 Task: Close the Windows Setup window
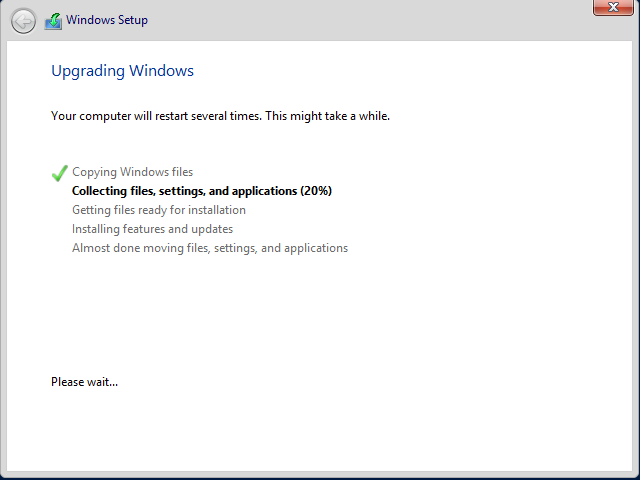coord(613,7)
